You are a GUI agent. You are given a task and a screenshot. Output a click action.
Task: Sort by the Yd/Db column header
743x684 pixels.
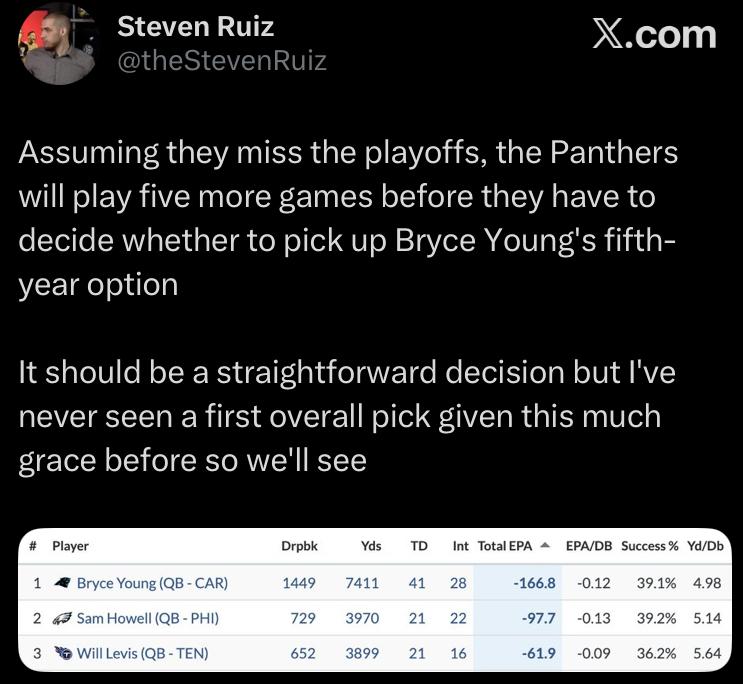706,546
